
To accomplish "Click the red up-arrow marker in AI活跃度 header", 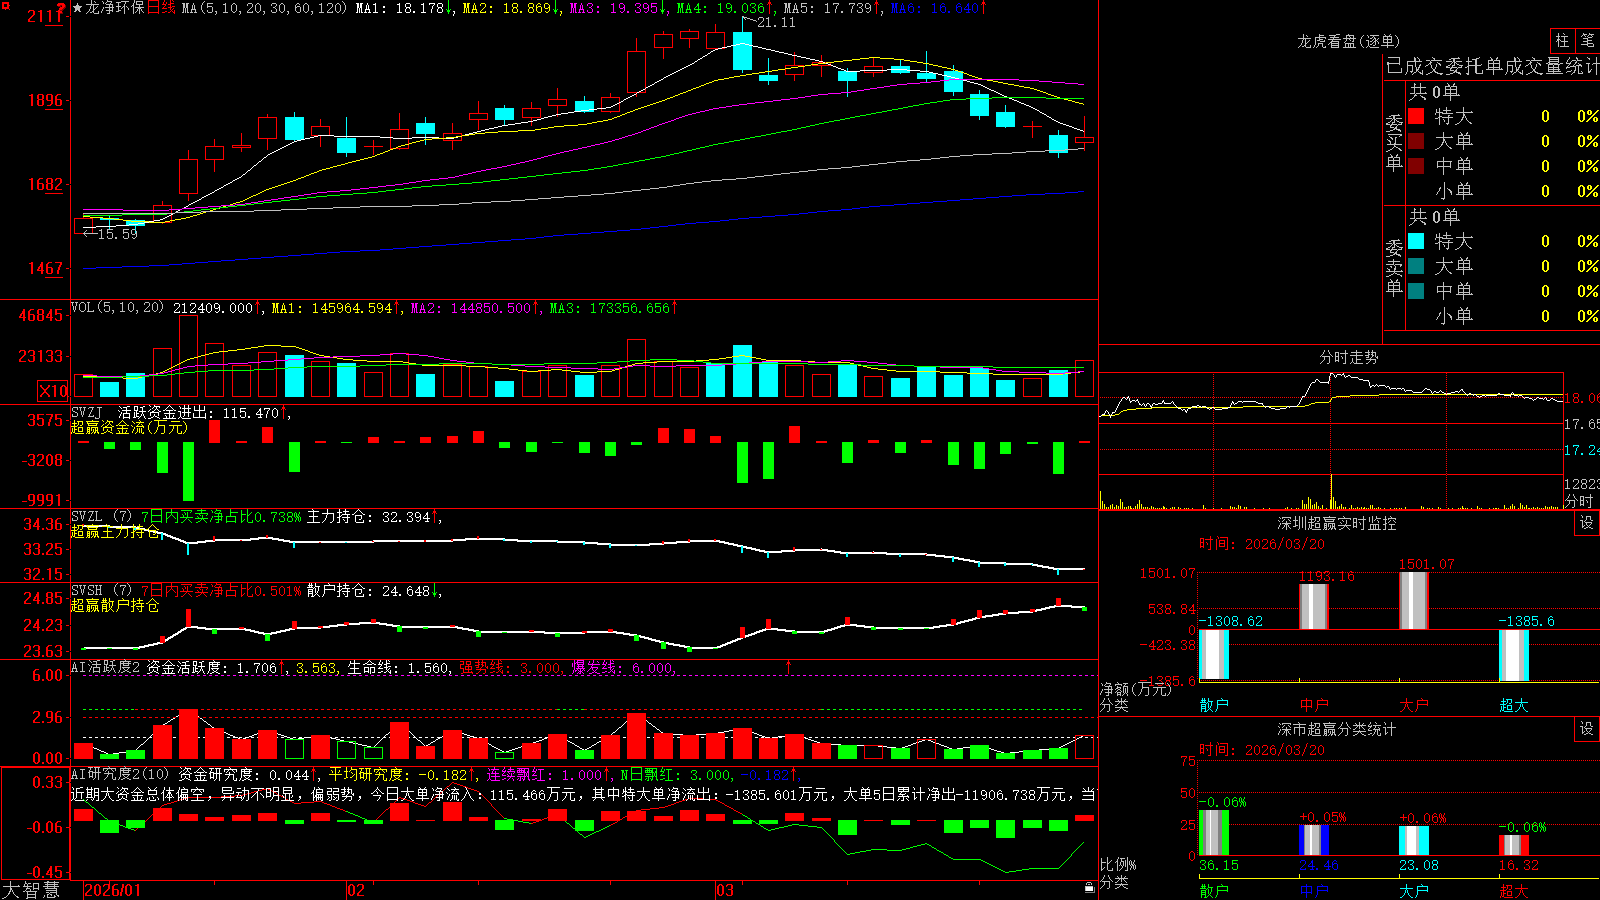I will coord(788,666).
